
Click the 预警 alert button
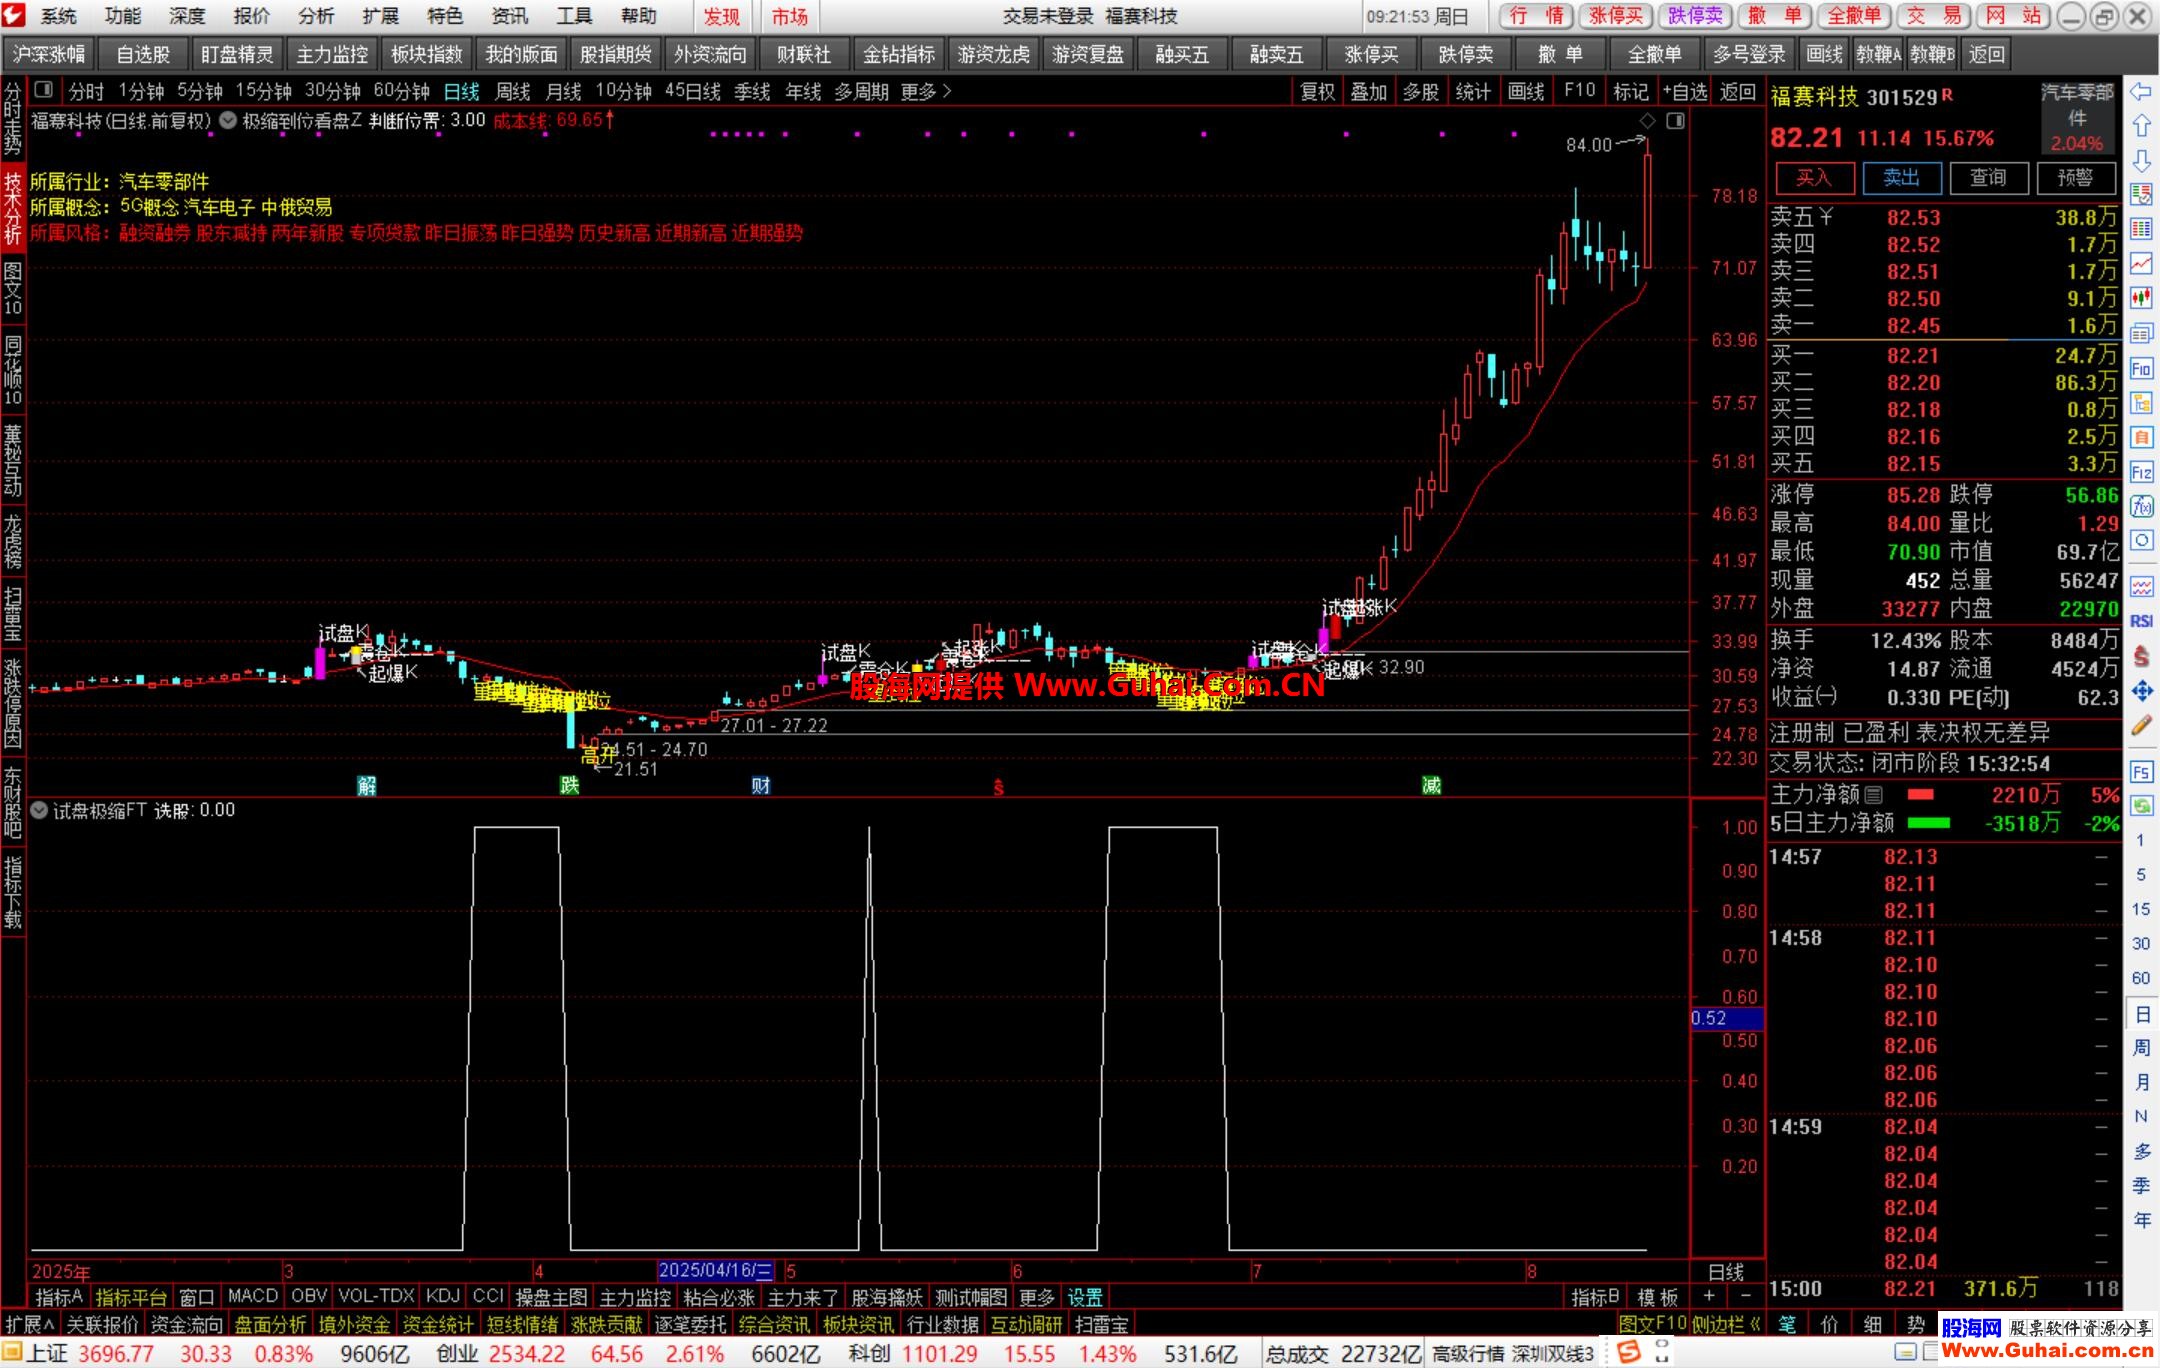click(x=2075, y=178)
